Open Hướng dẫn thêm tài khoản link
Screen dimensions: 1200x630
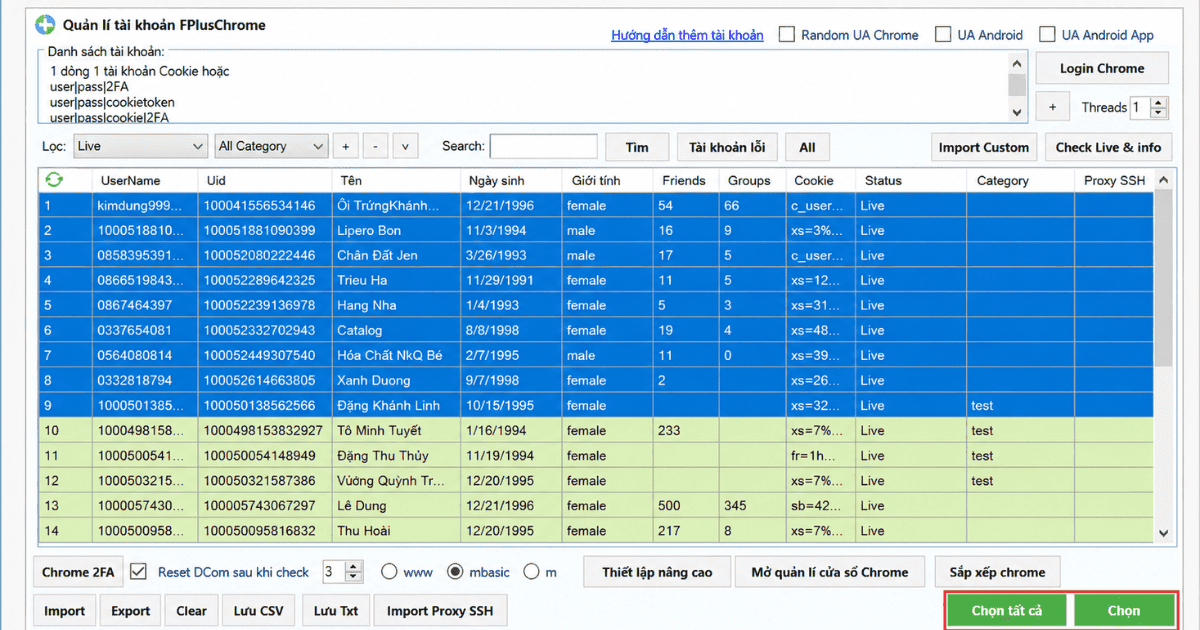click(687, 35)
